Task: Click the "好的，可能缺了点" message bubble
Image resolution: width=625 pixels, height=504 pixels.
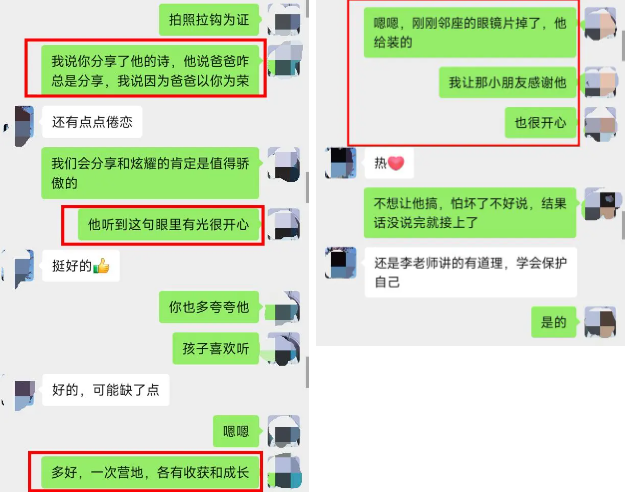Action: tap(106, 390)
